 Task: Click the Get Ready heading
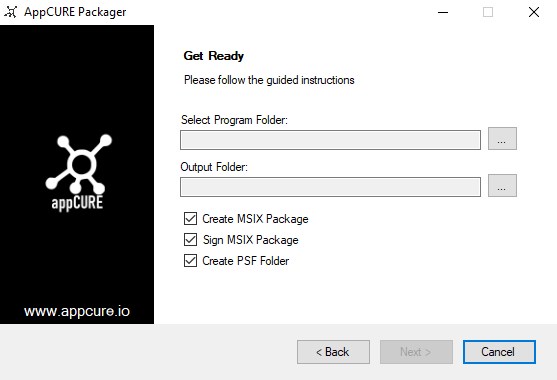click(213, 56)
